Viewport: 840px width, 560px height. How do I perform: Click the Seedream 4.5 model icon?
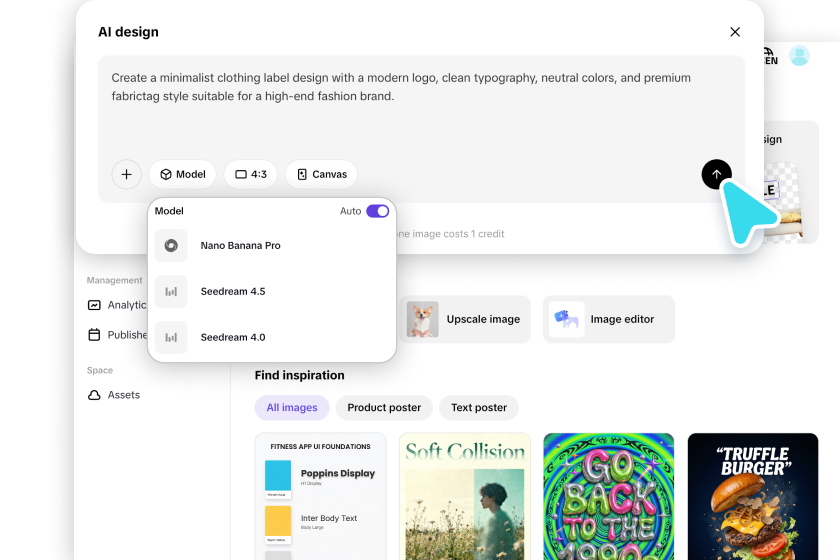coord(171,292)
